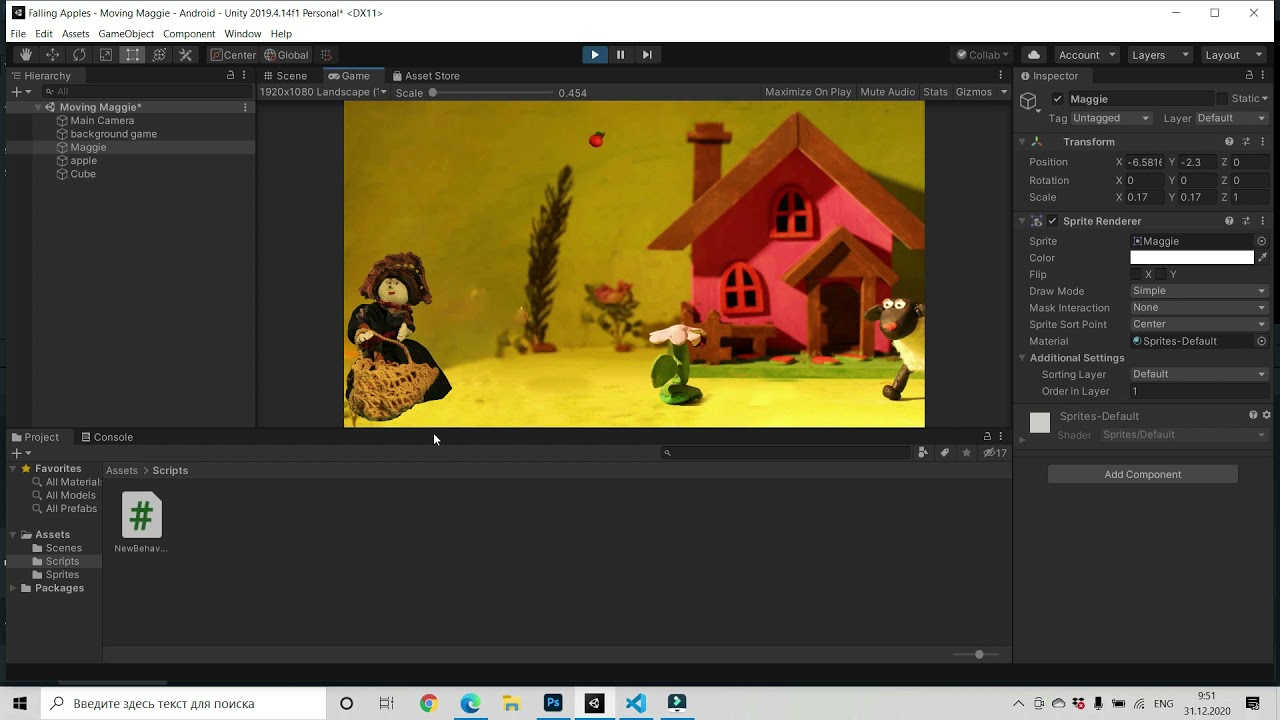Open Sprite Renderer more options menu
The image size is (1280, 720).
pyautogui.click(x=1263, y=221)
